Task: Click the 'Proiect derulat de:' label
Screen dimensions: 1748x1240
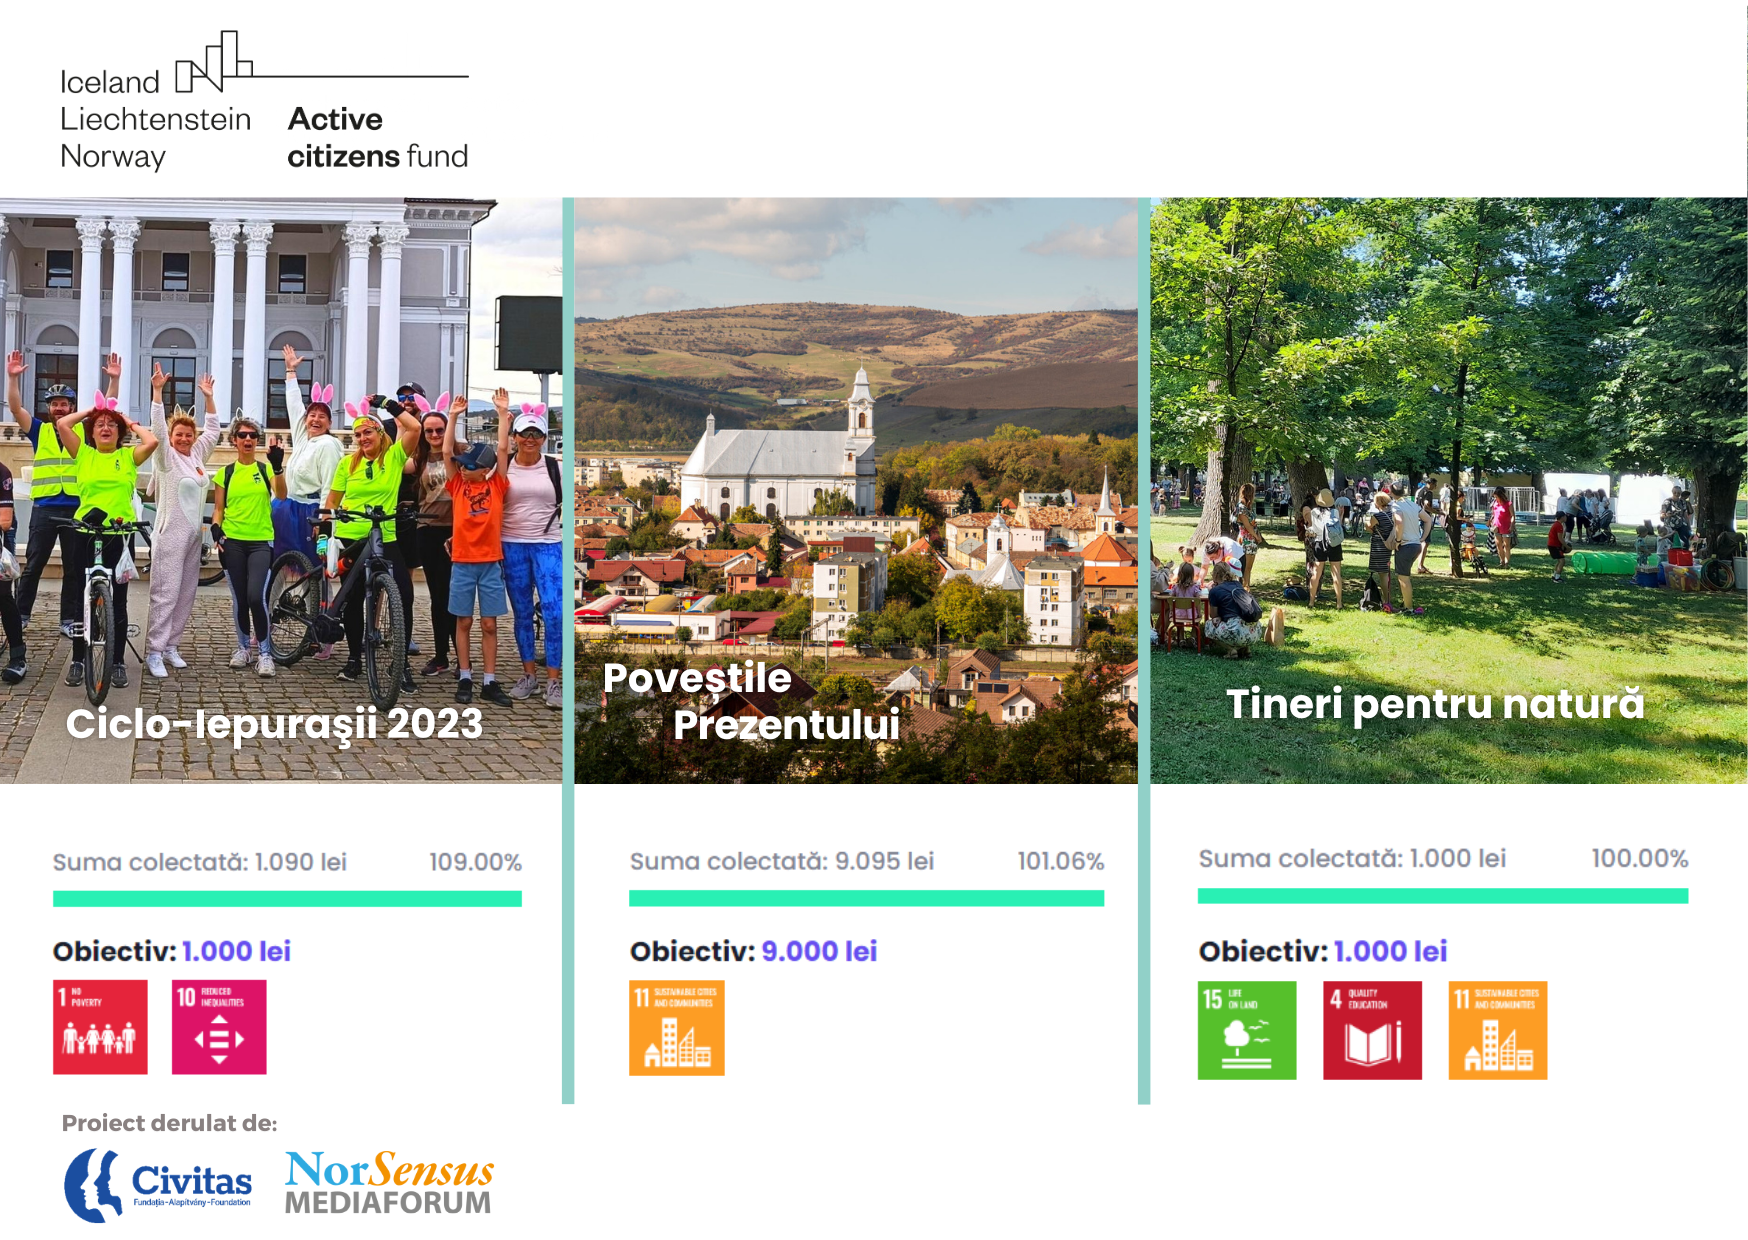Action: (170, 1123)
